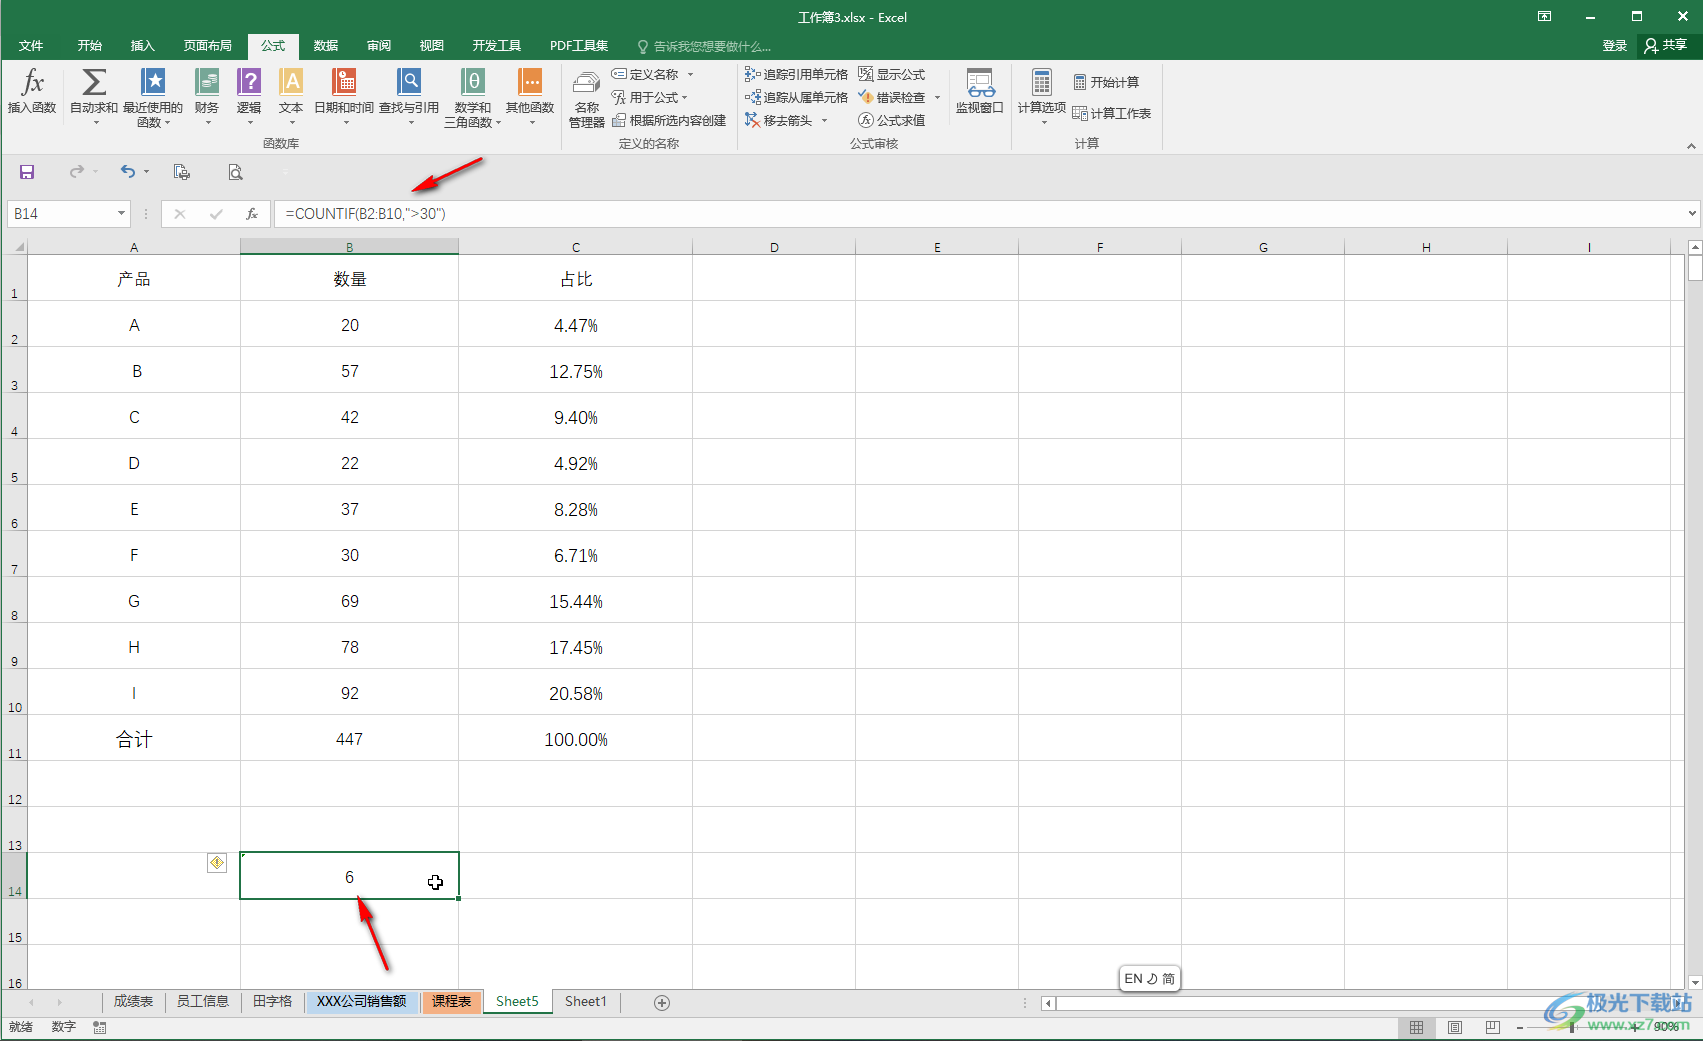Click the Redo arrow in quick access toolbar
The image size is (1703, 1041).
click(x=76, y=172)
